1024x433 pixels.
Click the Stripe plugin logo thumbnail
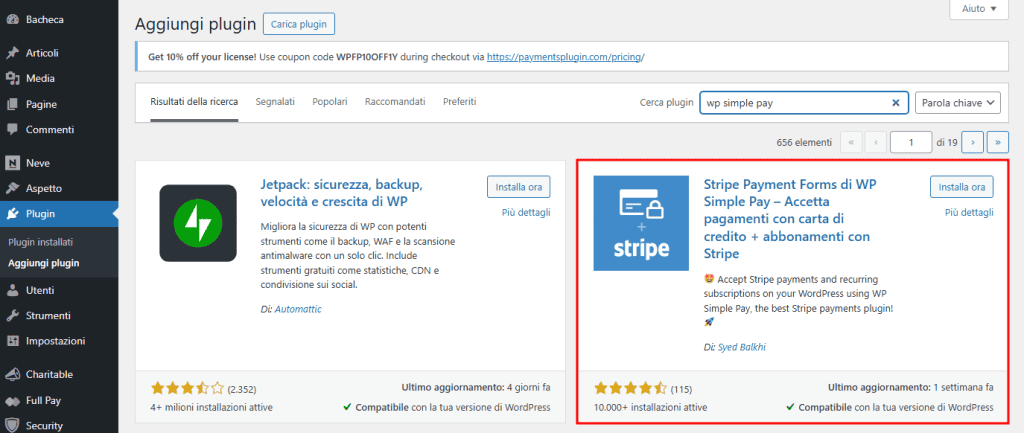pos(641,223)
